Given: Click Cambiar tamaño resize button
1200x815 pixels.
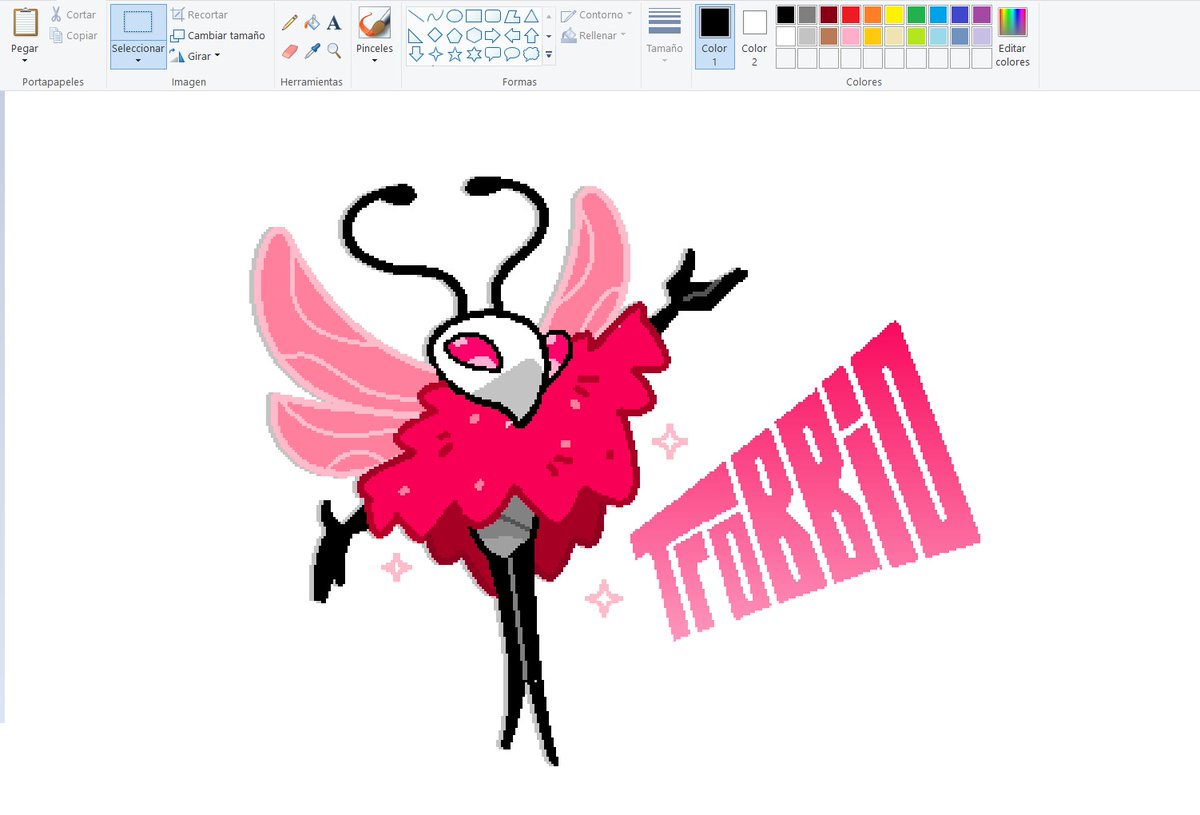Looking at the screenshot, I should click(x=218, y=35).
